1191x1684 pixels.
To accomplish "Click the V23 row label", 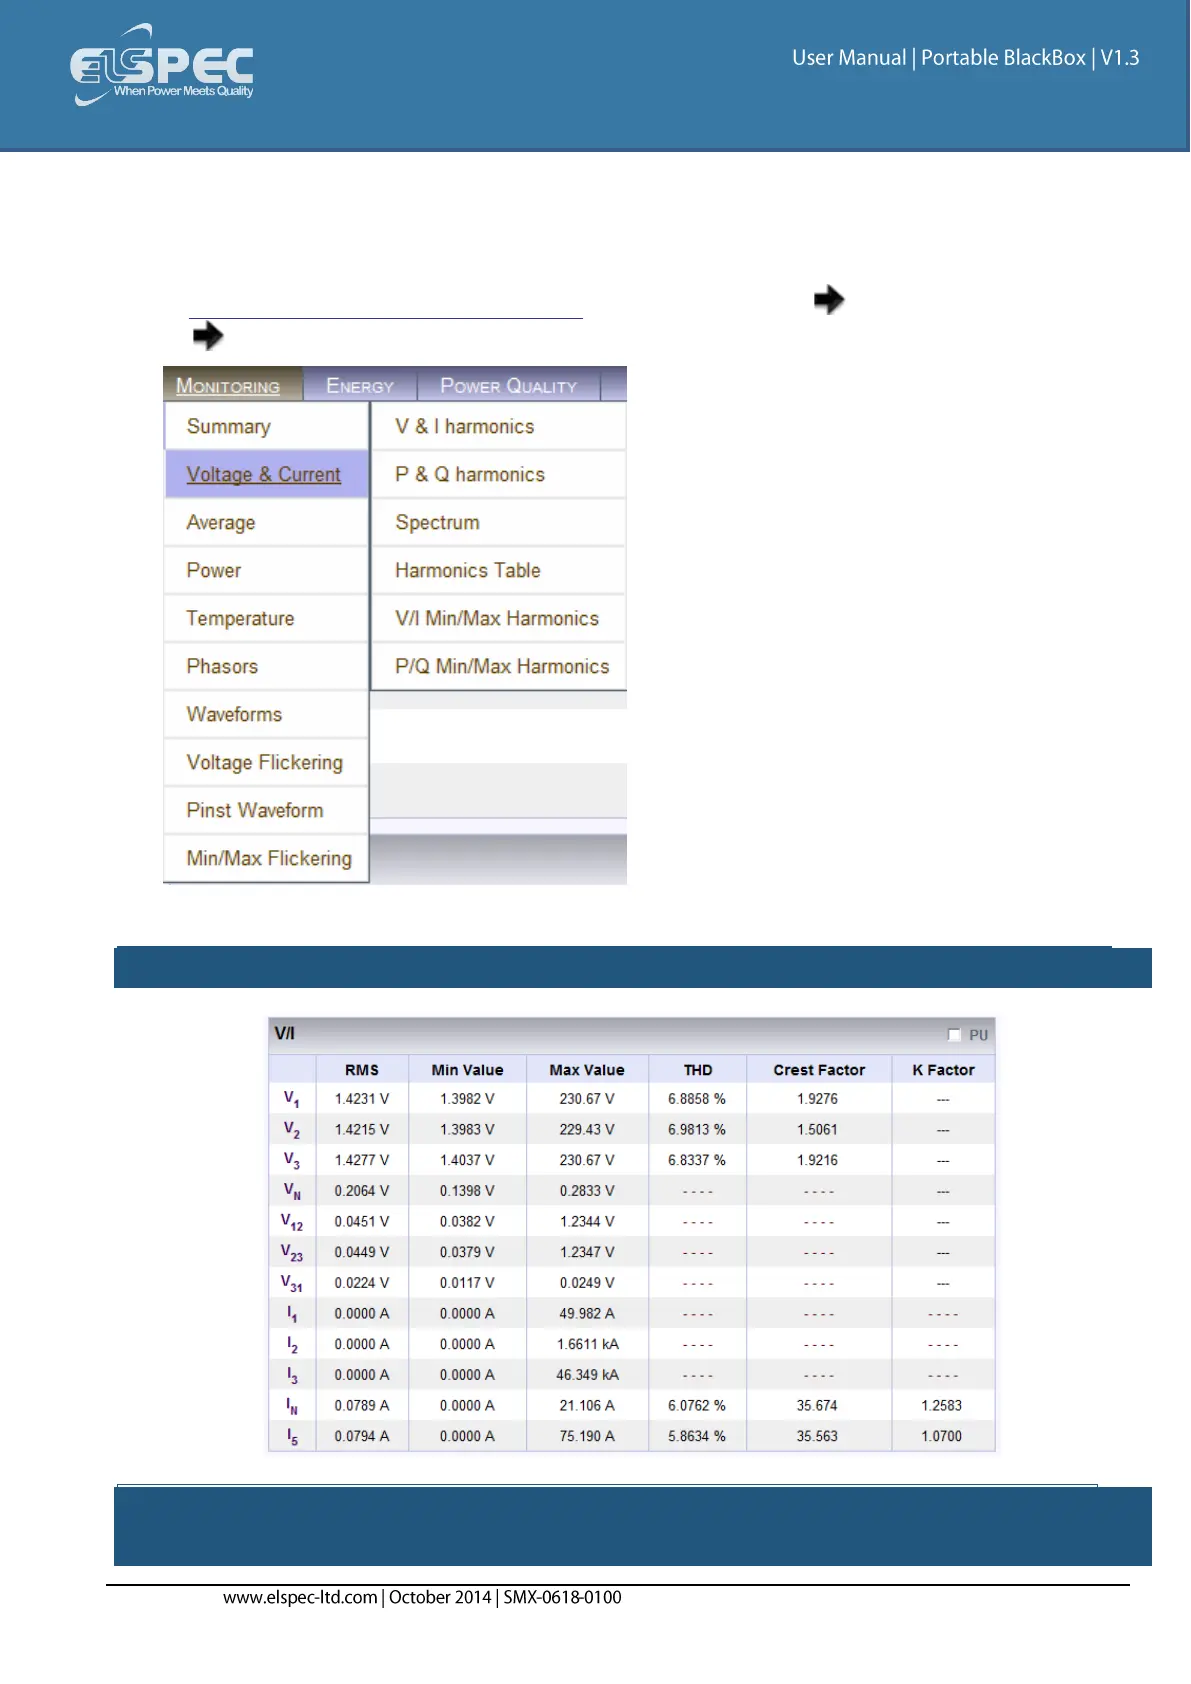I will [x=291, y=1253].
